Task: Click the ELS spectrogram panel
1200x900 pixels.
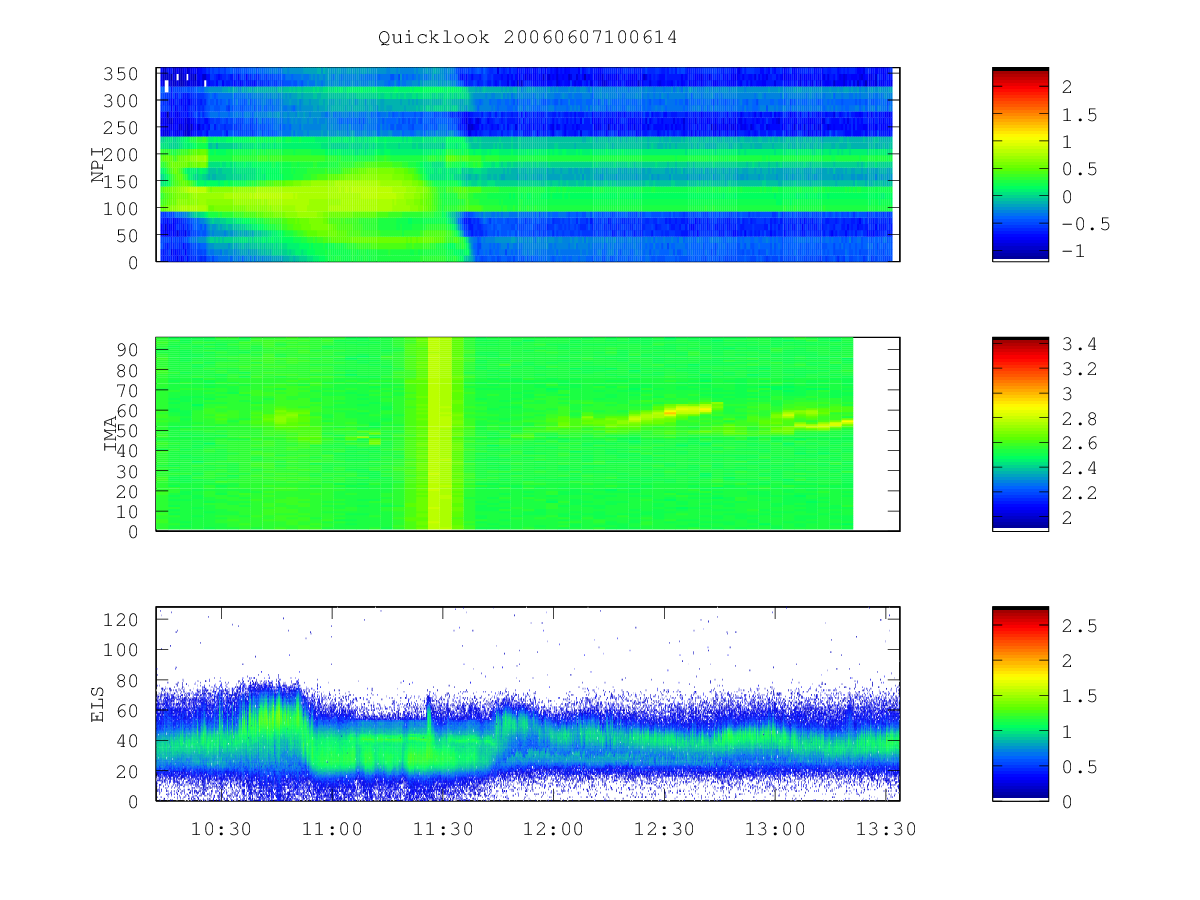Action: coord(528,703)
